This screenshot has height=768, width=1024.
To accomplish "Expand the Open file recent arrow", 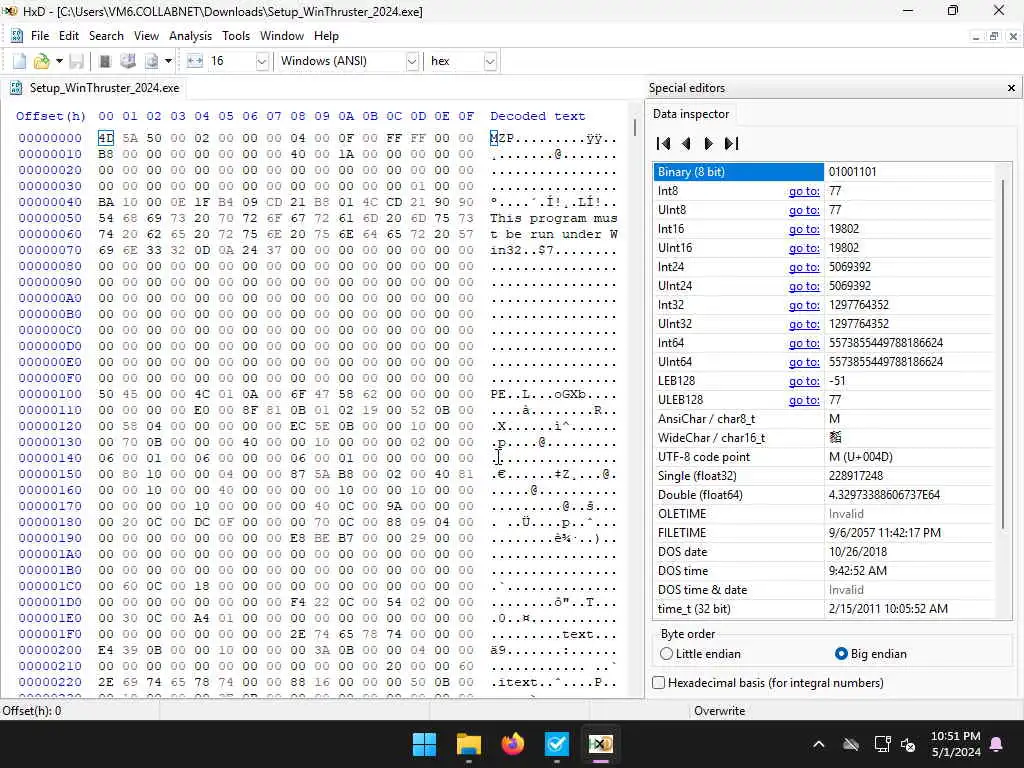I will (x=59, y=61).
